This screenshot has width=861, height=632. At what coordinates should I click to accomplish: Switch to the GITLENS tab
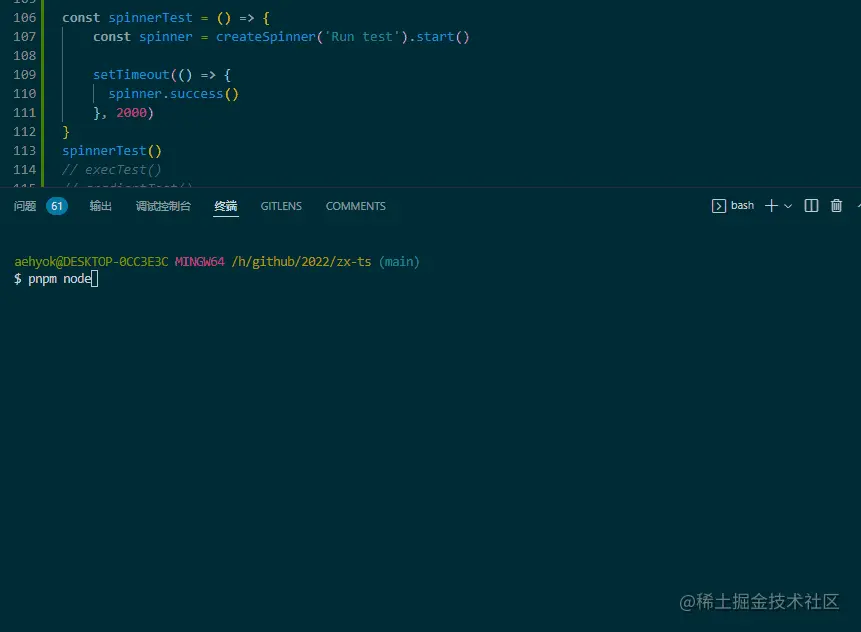281,206
